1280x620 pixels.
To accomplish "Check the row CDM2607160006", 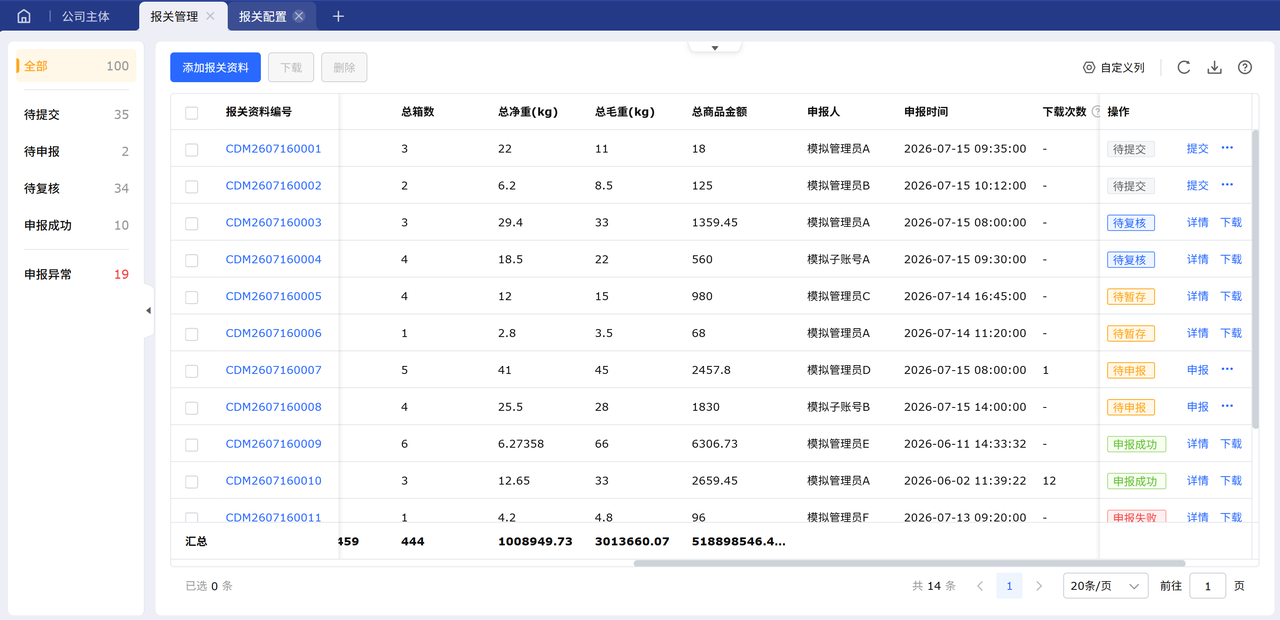I will point(192,334).
